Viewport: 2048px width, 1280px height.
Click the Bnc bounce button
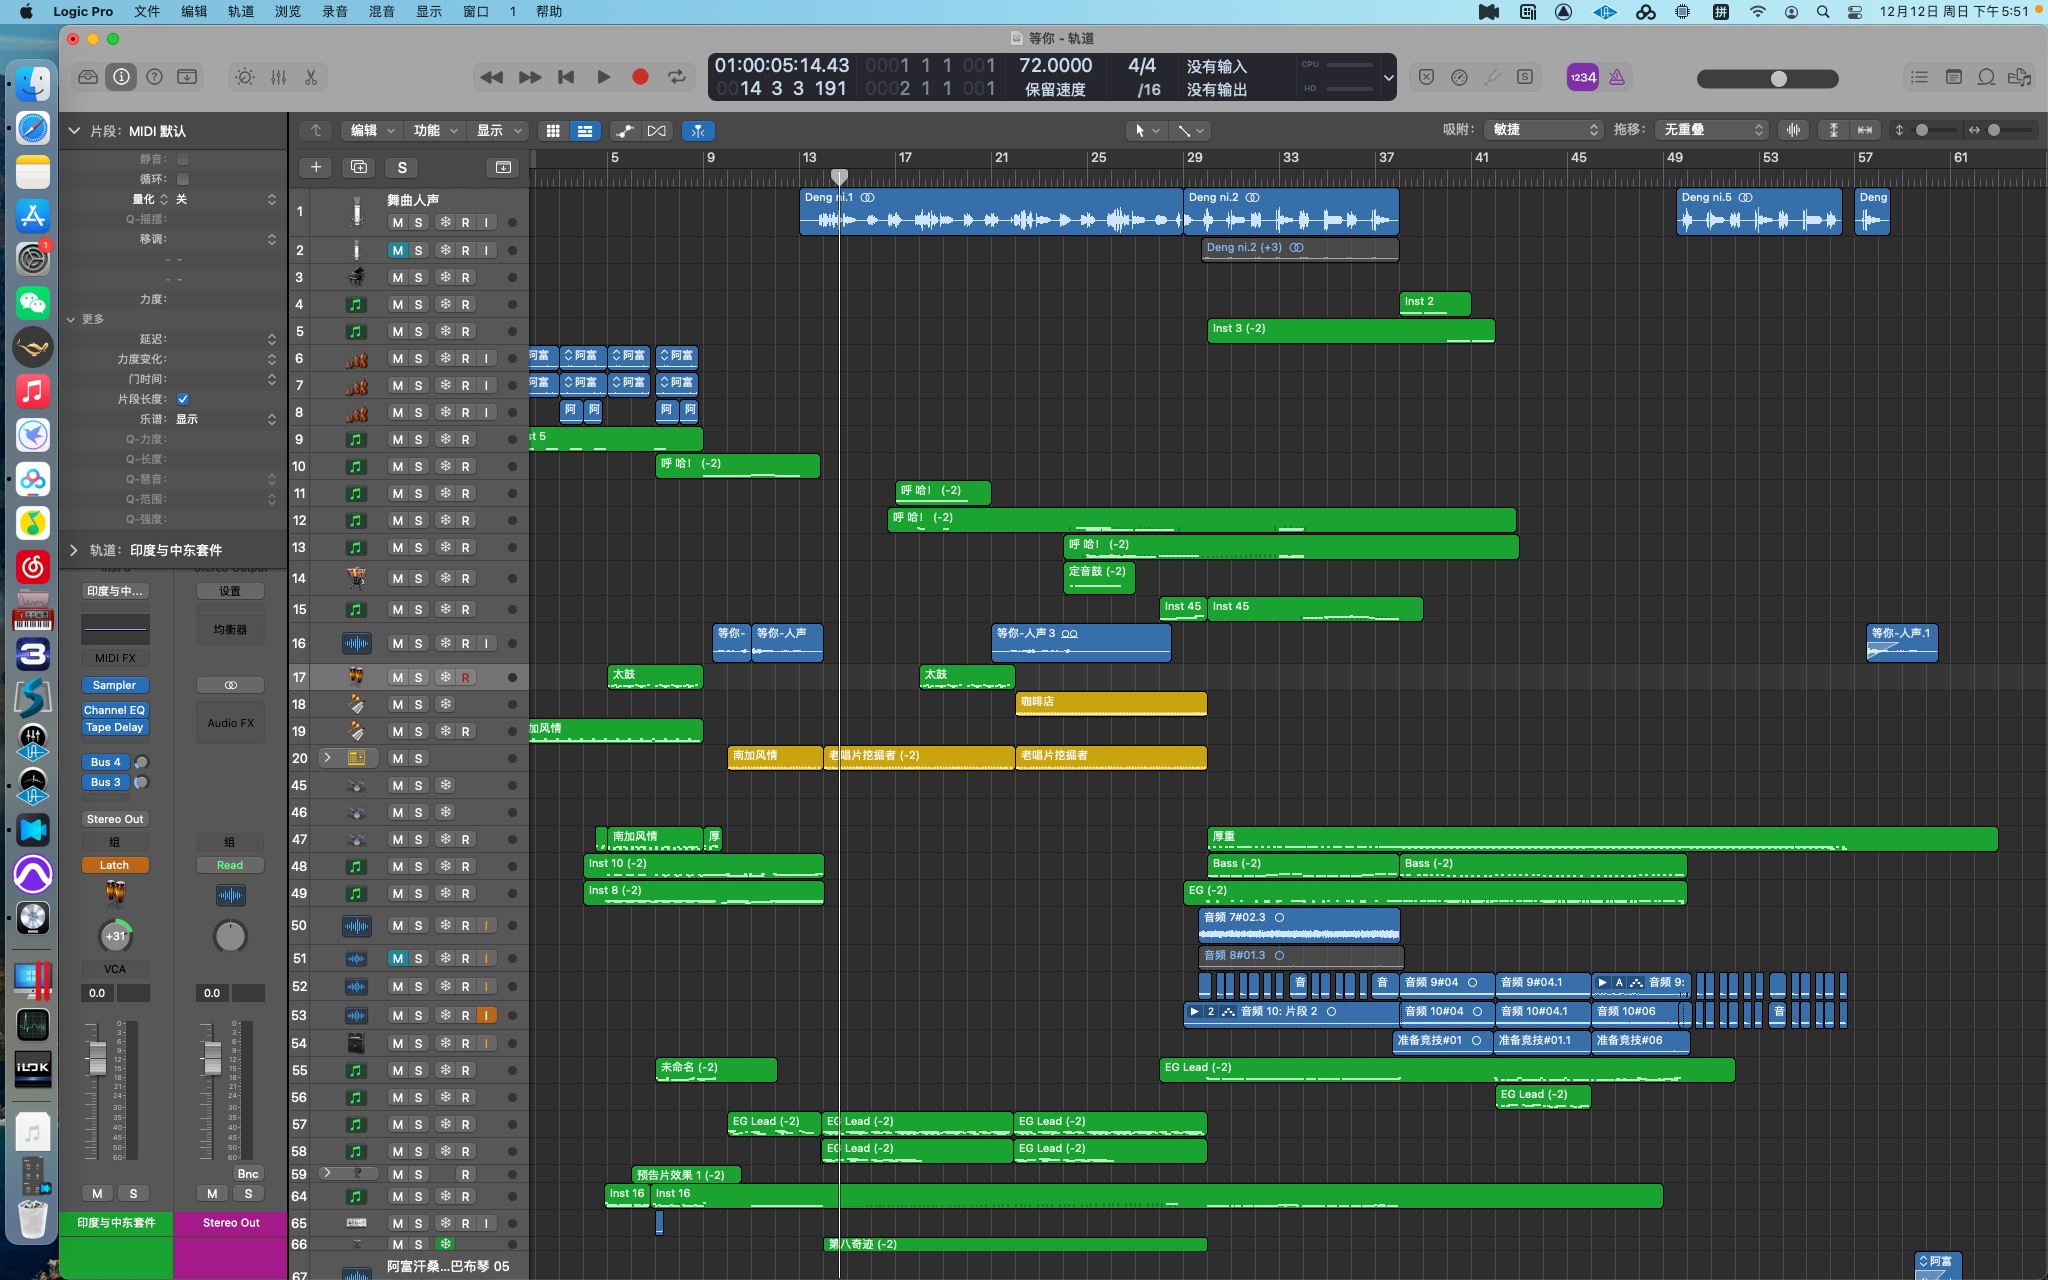point(248,1174)
